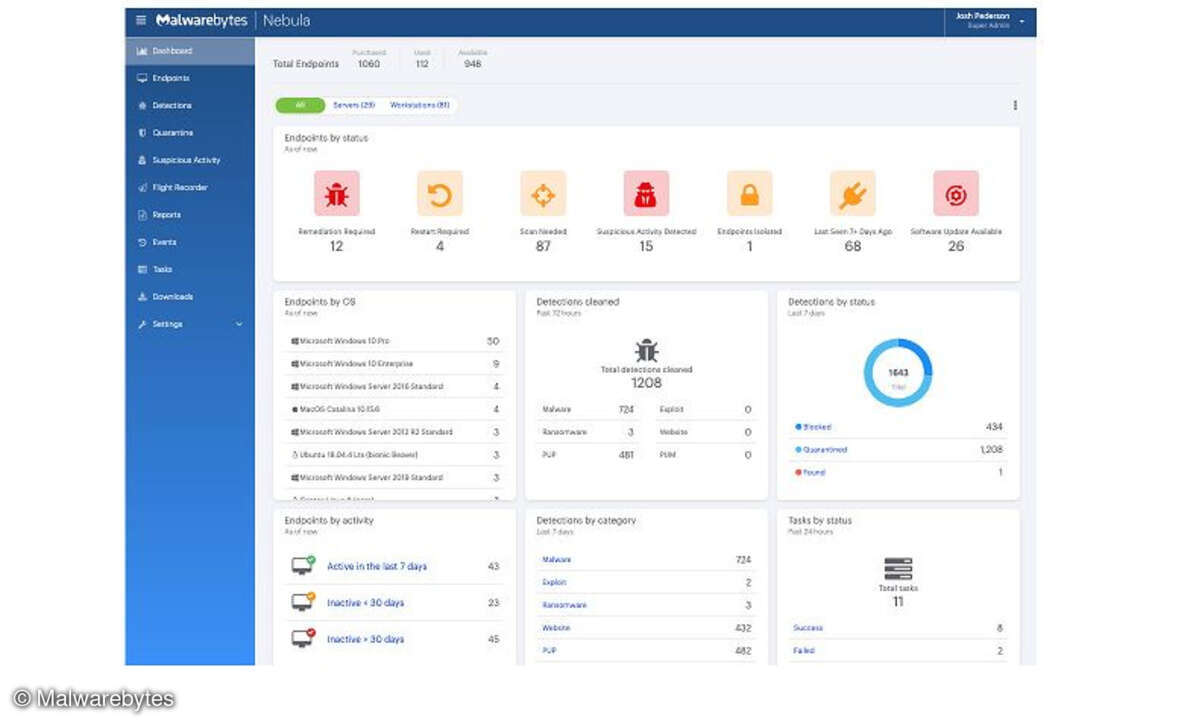Click the Blocked link in Detections by status

tap(817, 427)
